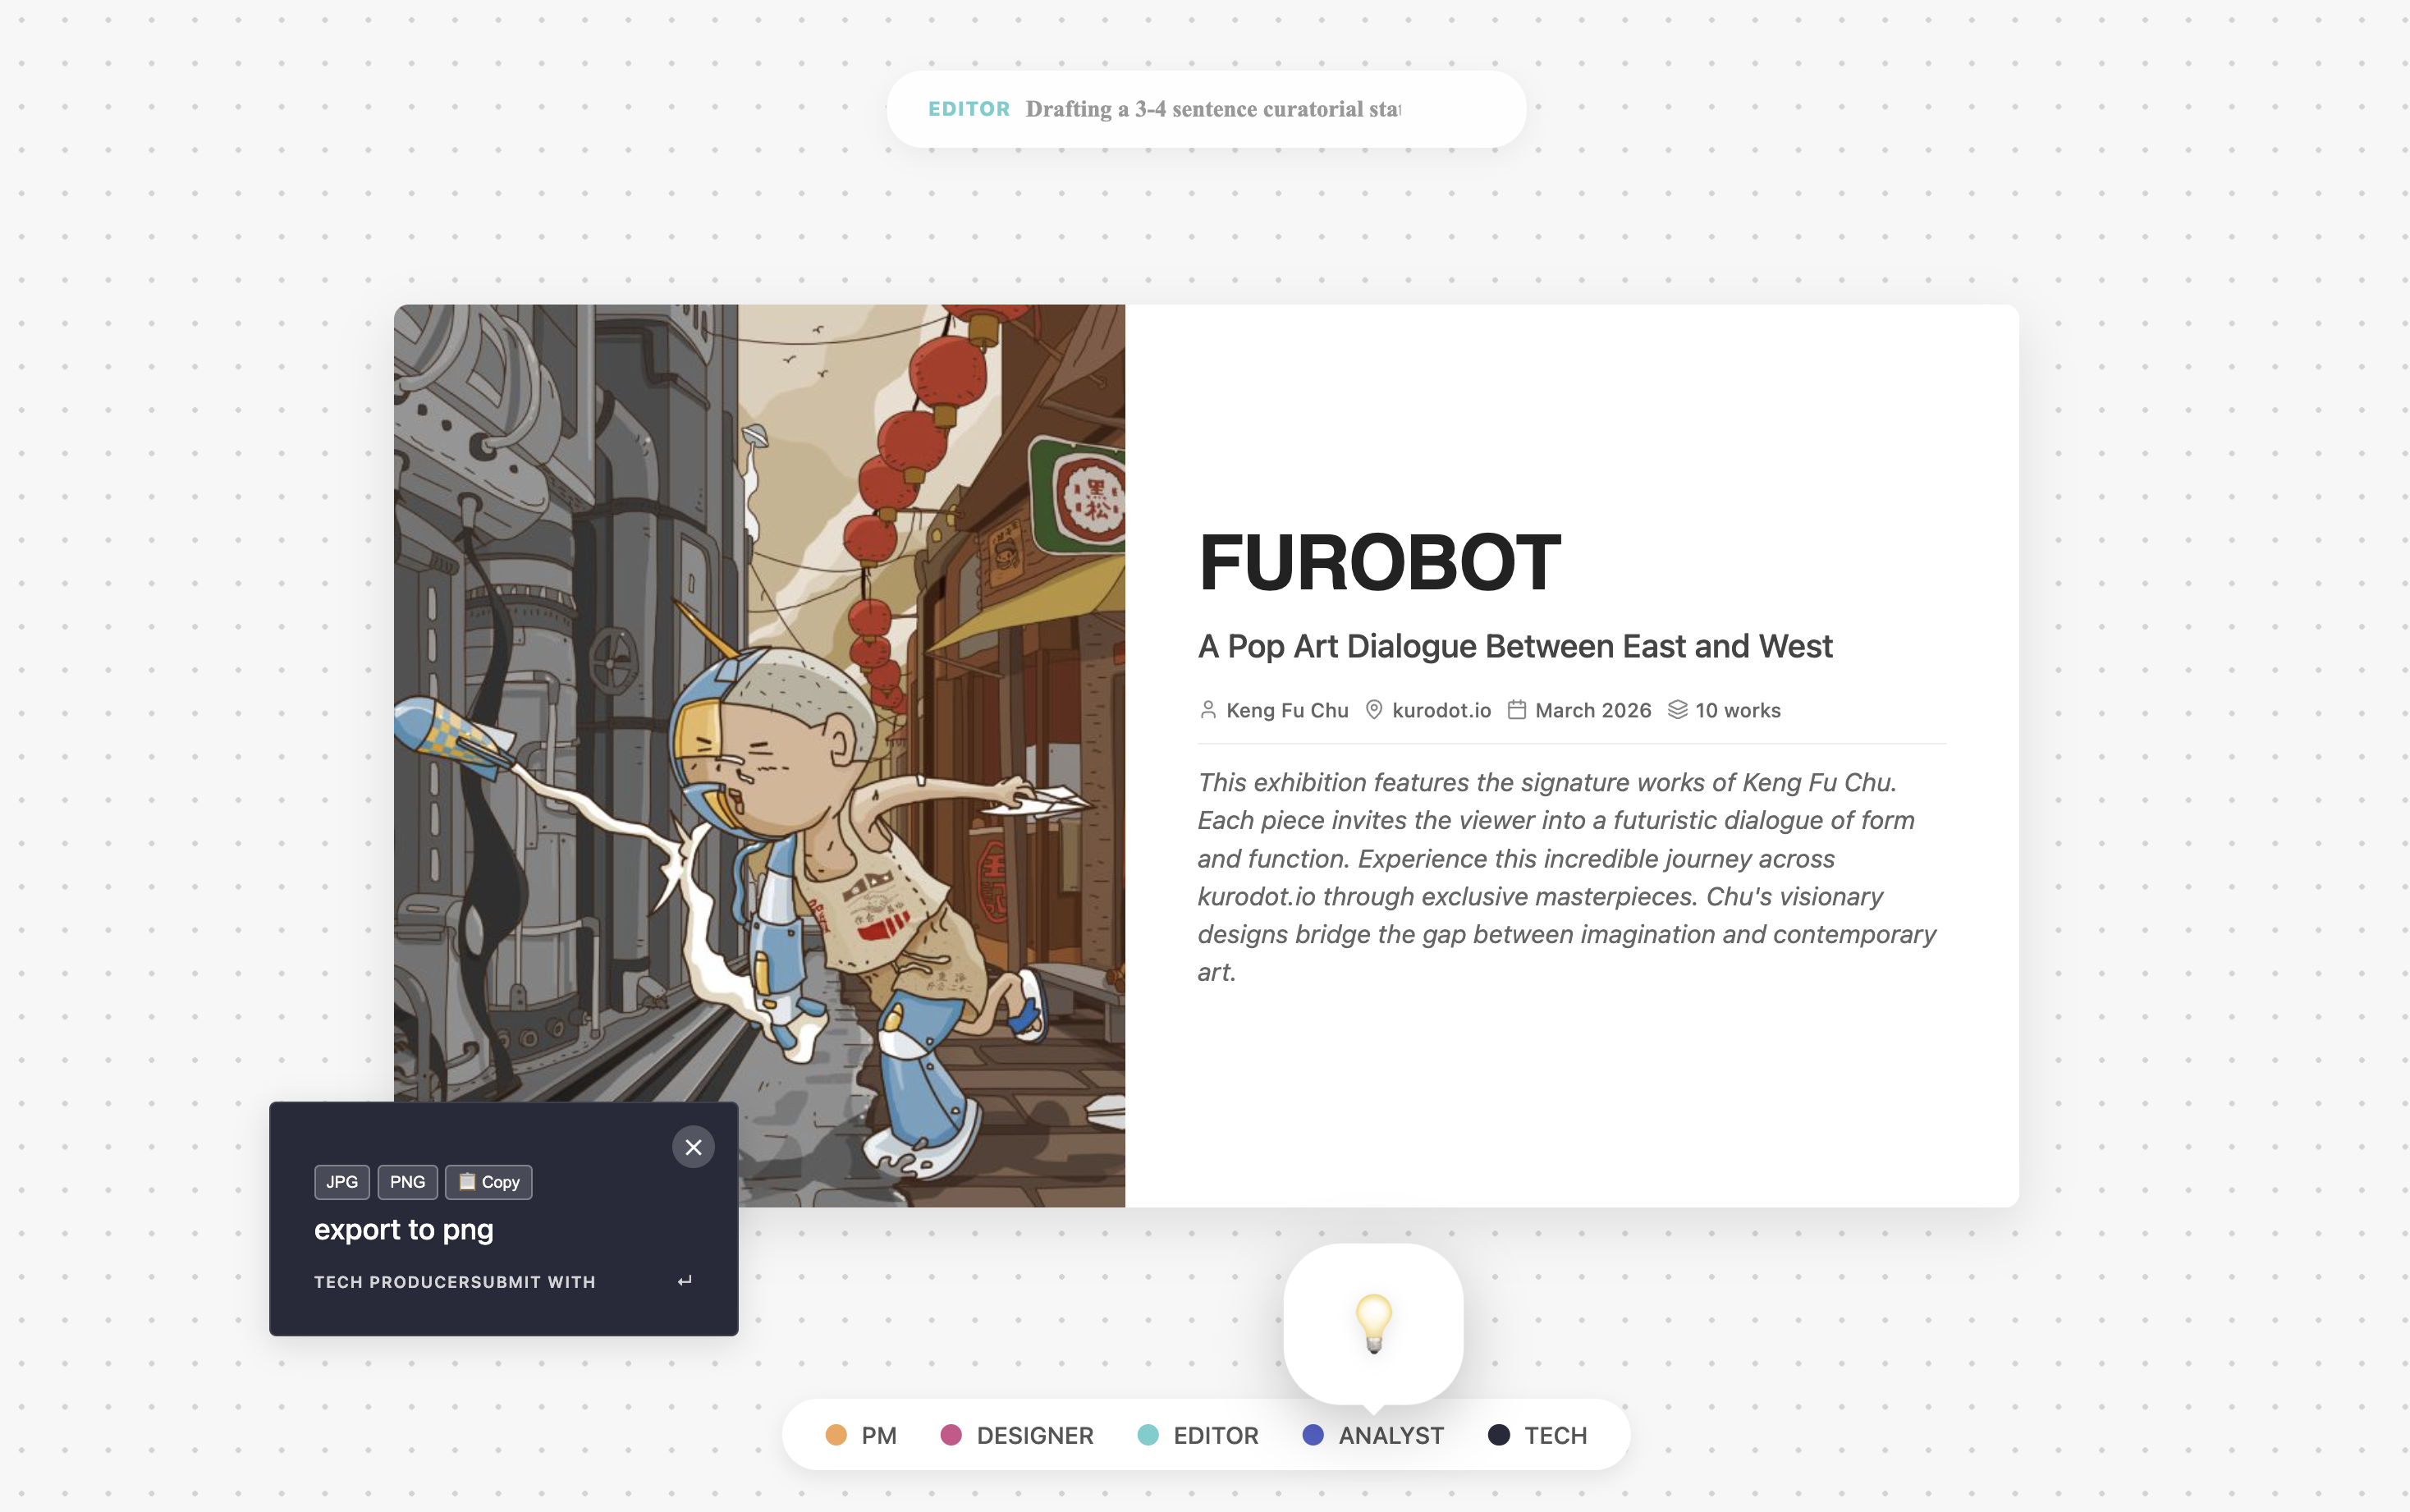2410x1512 pixels.
Task: Click the PNG export button
Action: (407, 1182)
